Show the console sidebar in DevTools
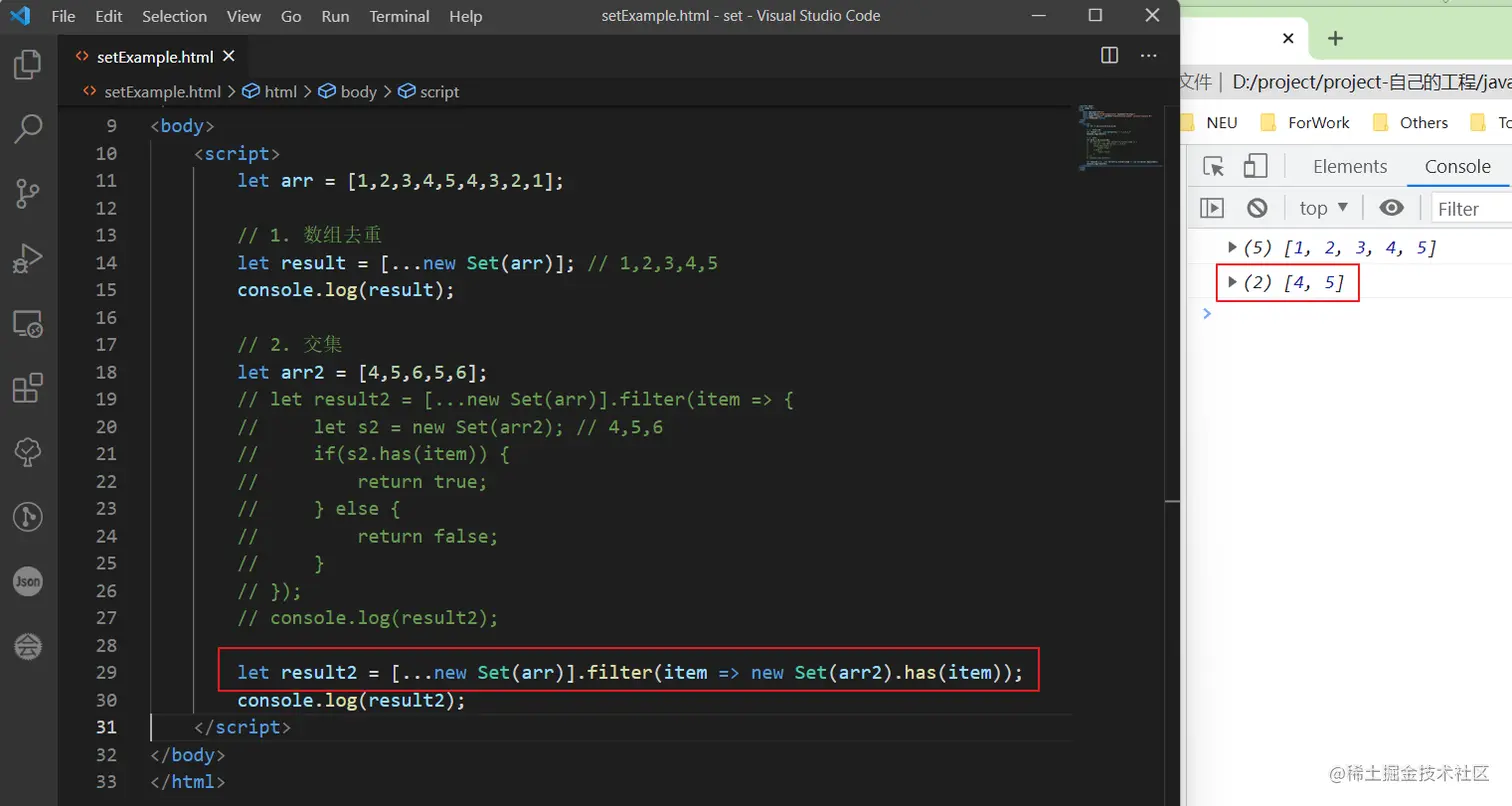Image resolution: width=1512 pixels, height=806 pixels. (1212, 208)
